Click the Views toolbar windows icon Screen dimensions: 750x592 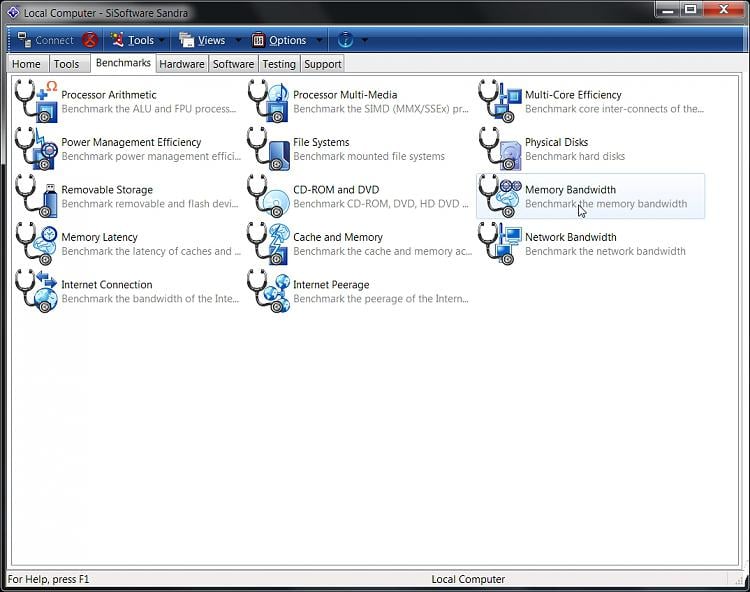point(186,40)
